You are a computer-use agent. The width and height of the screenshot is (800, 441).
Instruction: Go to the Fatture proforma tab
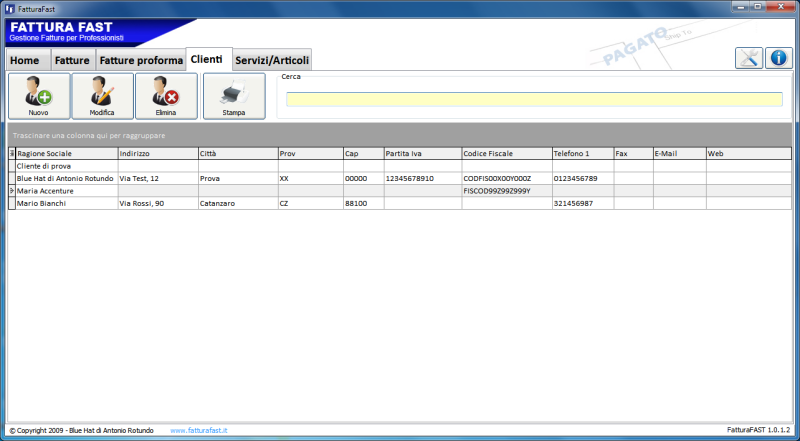click(x=140, y=60)
